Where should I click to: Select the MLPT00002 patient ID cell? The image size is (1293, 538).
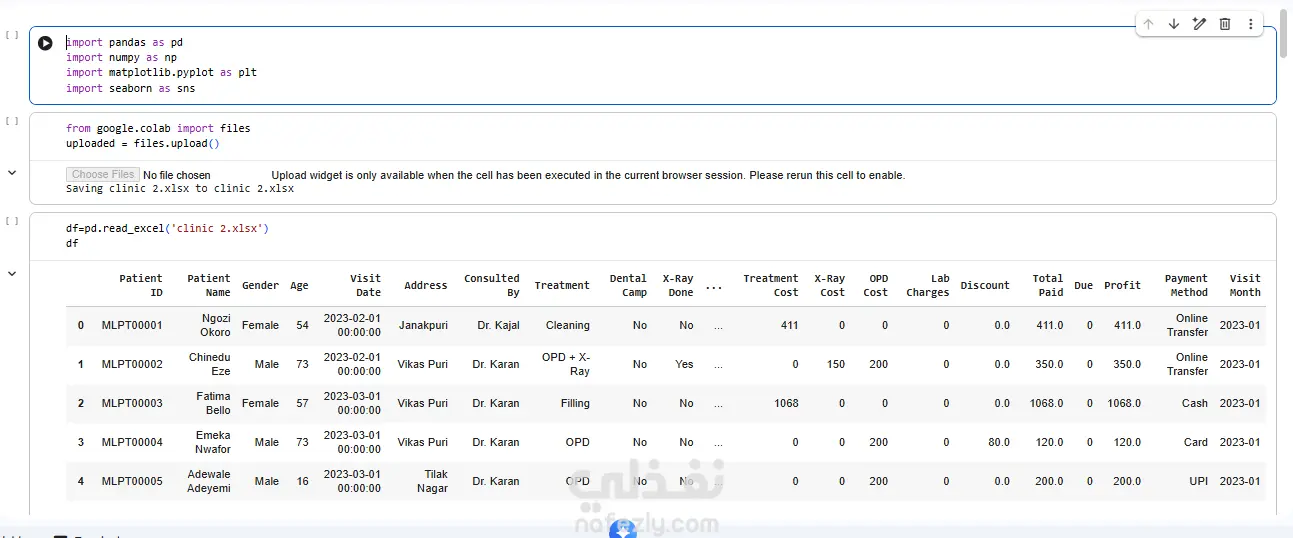[132, 364]
